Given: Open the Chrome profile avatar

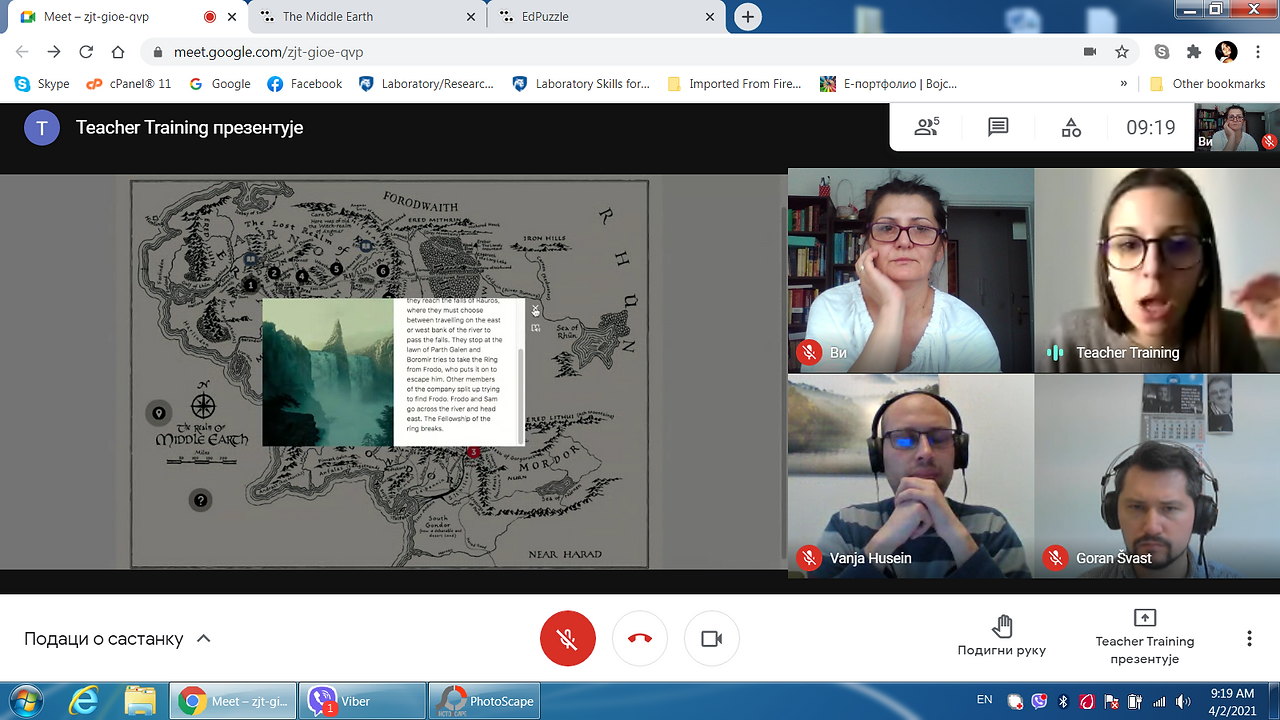Looking at the screenshot, I should coord(1226,52).
